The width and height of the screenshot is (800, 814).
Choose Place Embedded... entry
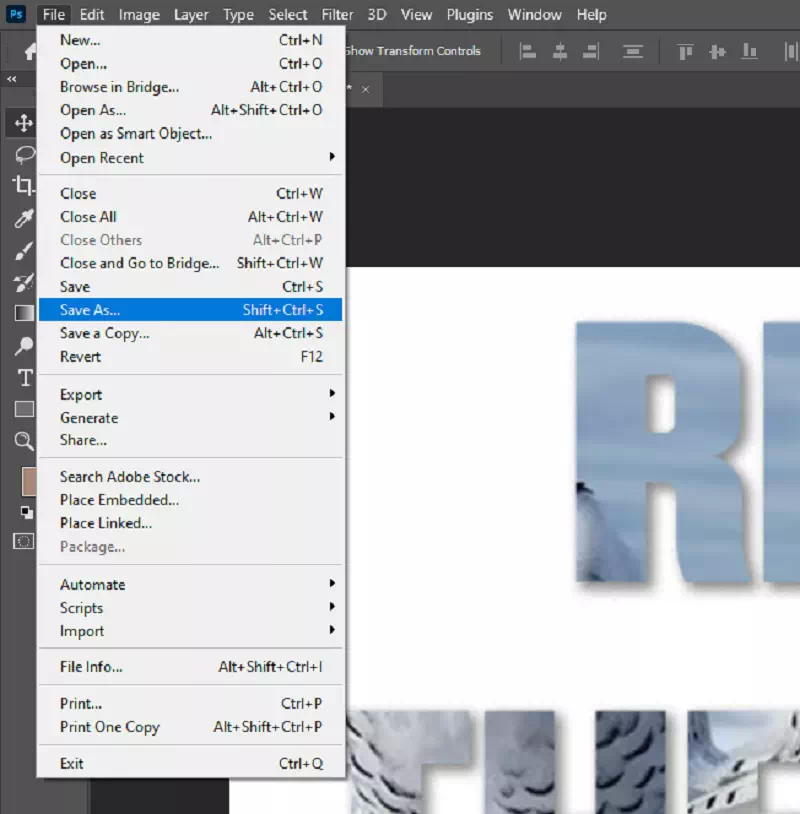tap(191, 500)
